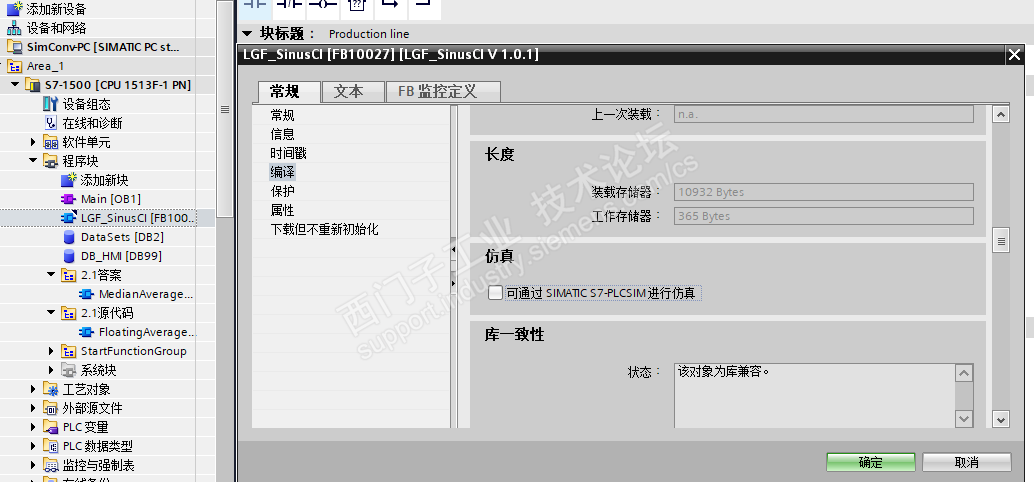Click the properties pane scrollbar thumb
The height and width of the screenshot is (482, 1034).
[1001, 242]
